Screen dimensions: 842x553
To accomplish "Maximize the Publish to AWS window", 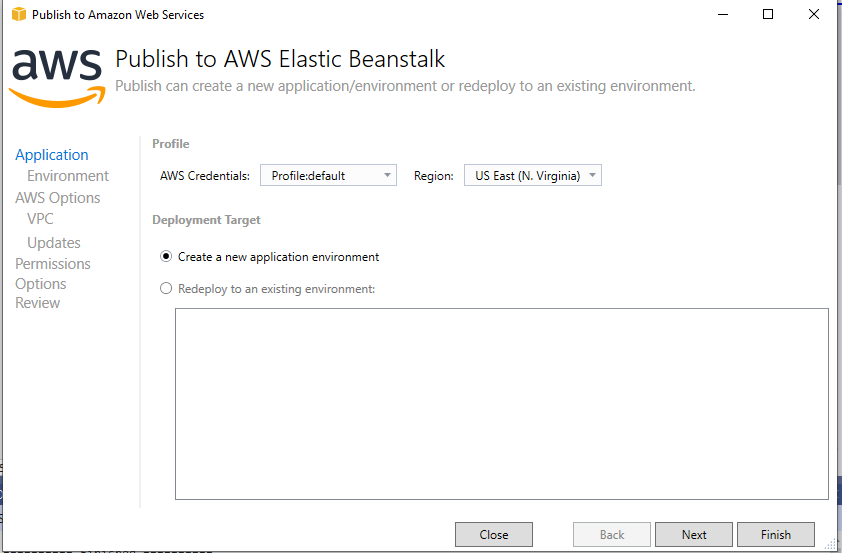I will pos(768,15).
